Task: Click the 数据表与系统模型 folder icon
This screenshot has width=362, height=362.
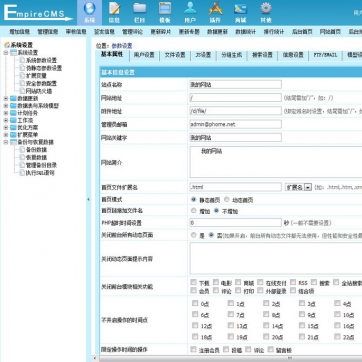Action: (x=13, y=106)
